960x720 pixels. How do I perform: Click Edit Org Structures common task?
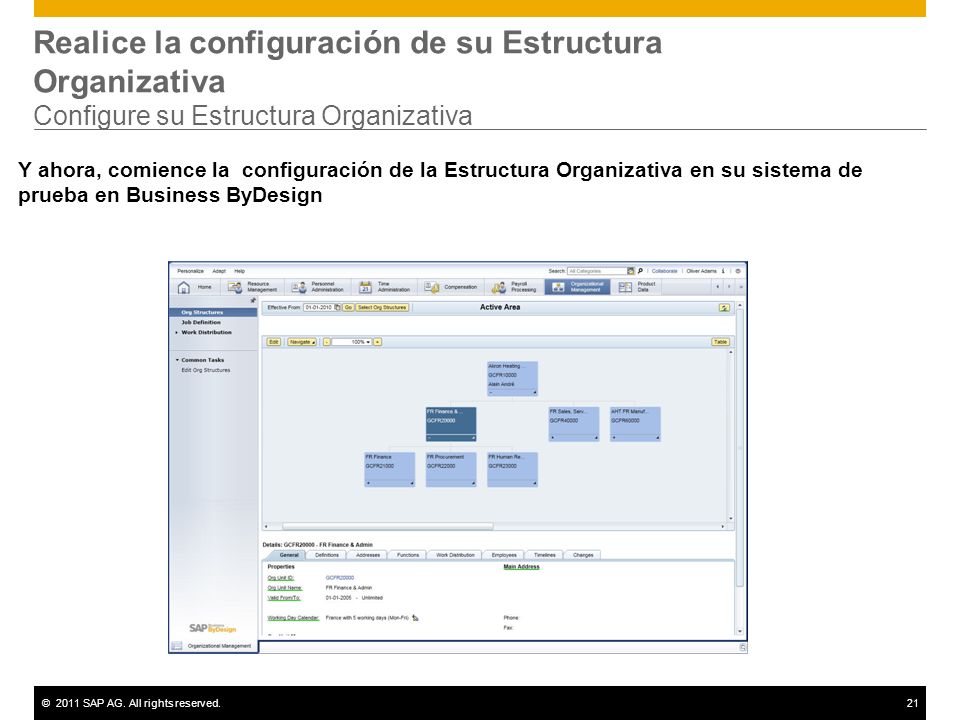206,370
